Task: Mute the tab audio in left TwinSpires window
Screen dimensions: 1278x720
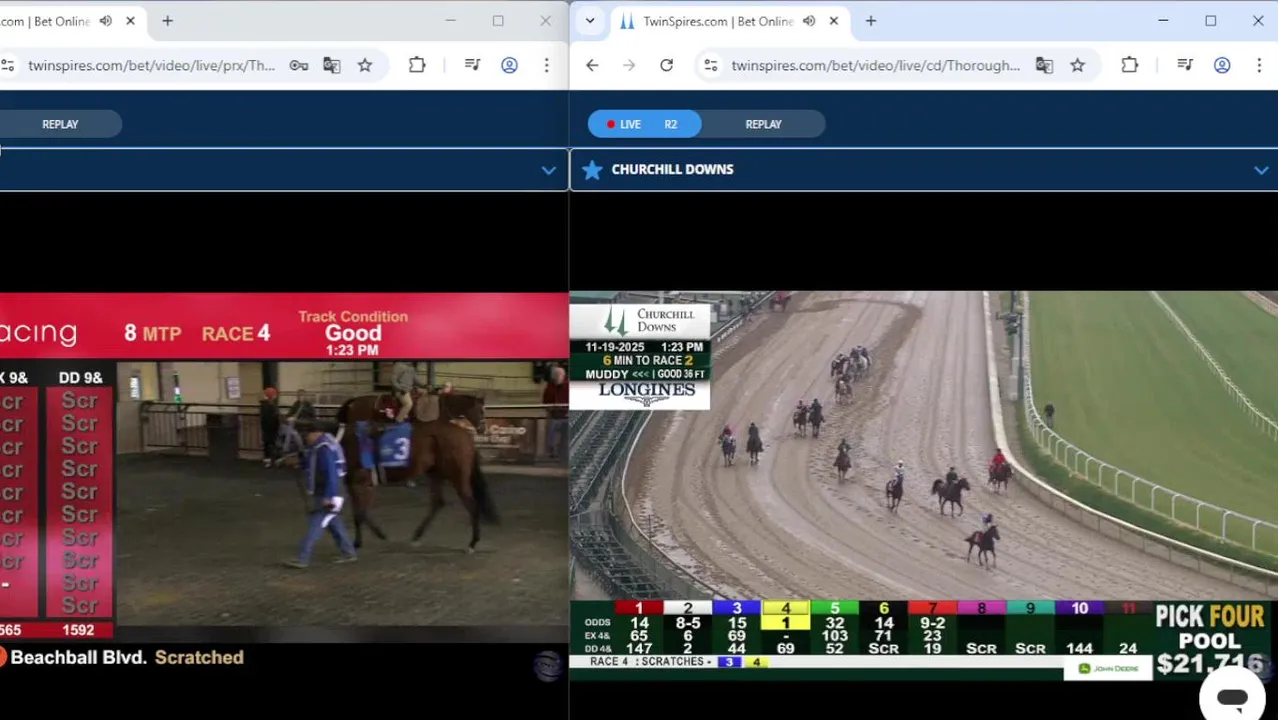Action: 105,21
